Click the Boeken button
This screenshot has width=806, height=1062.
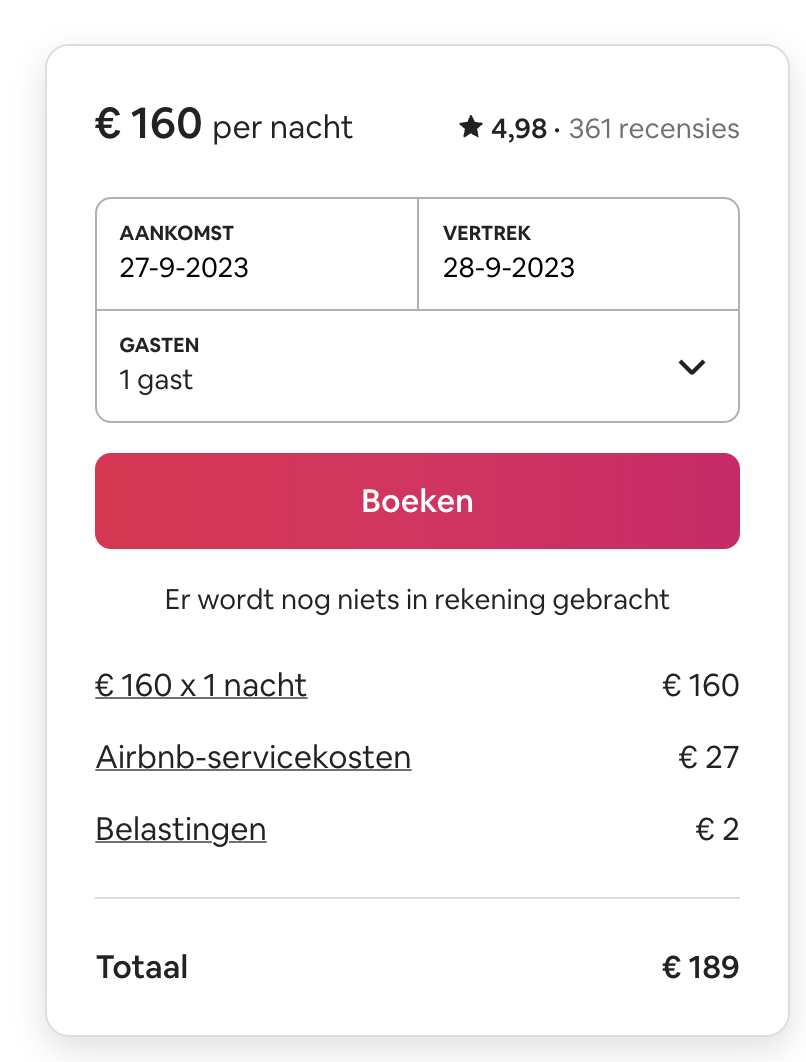pyautogui.click(x=417, y=501)
